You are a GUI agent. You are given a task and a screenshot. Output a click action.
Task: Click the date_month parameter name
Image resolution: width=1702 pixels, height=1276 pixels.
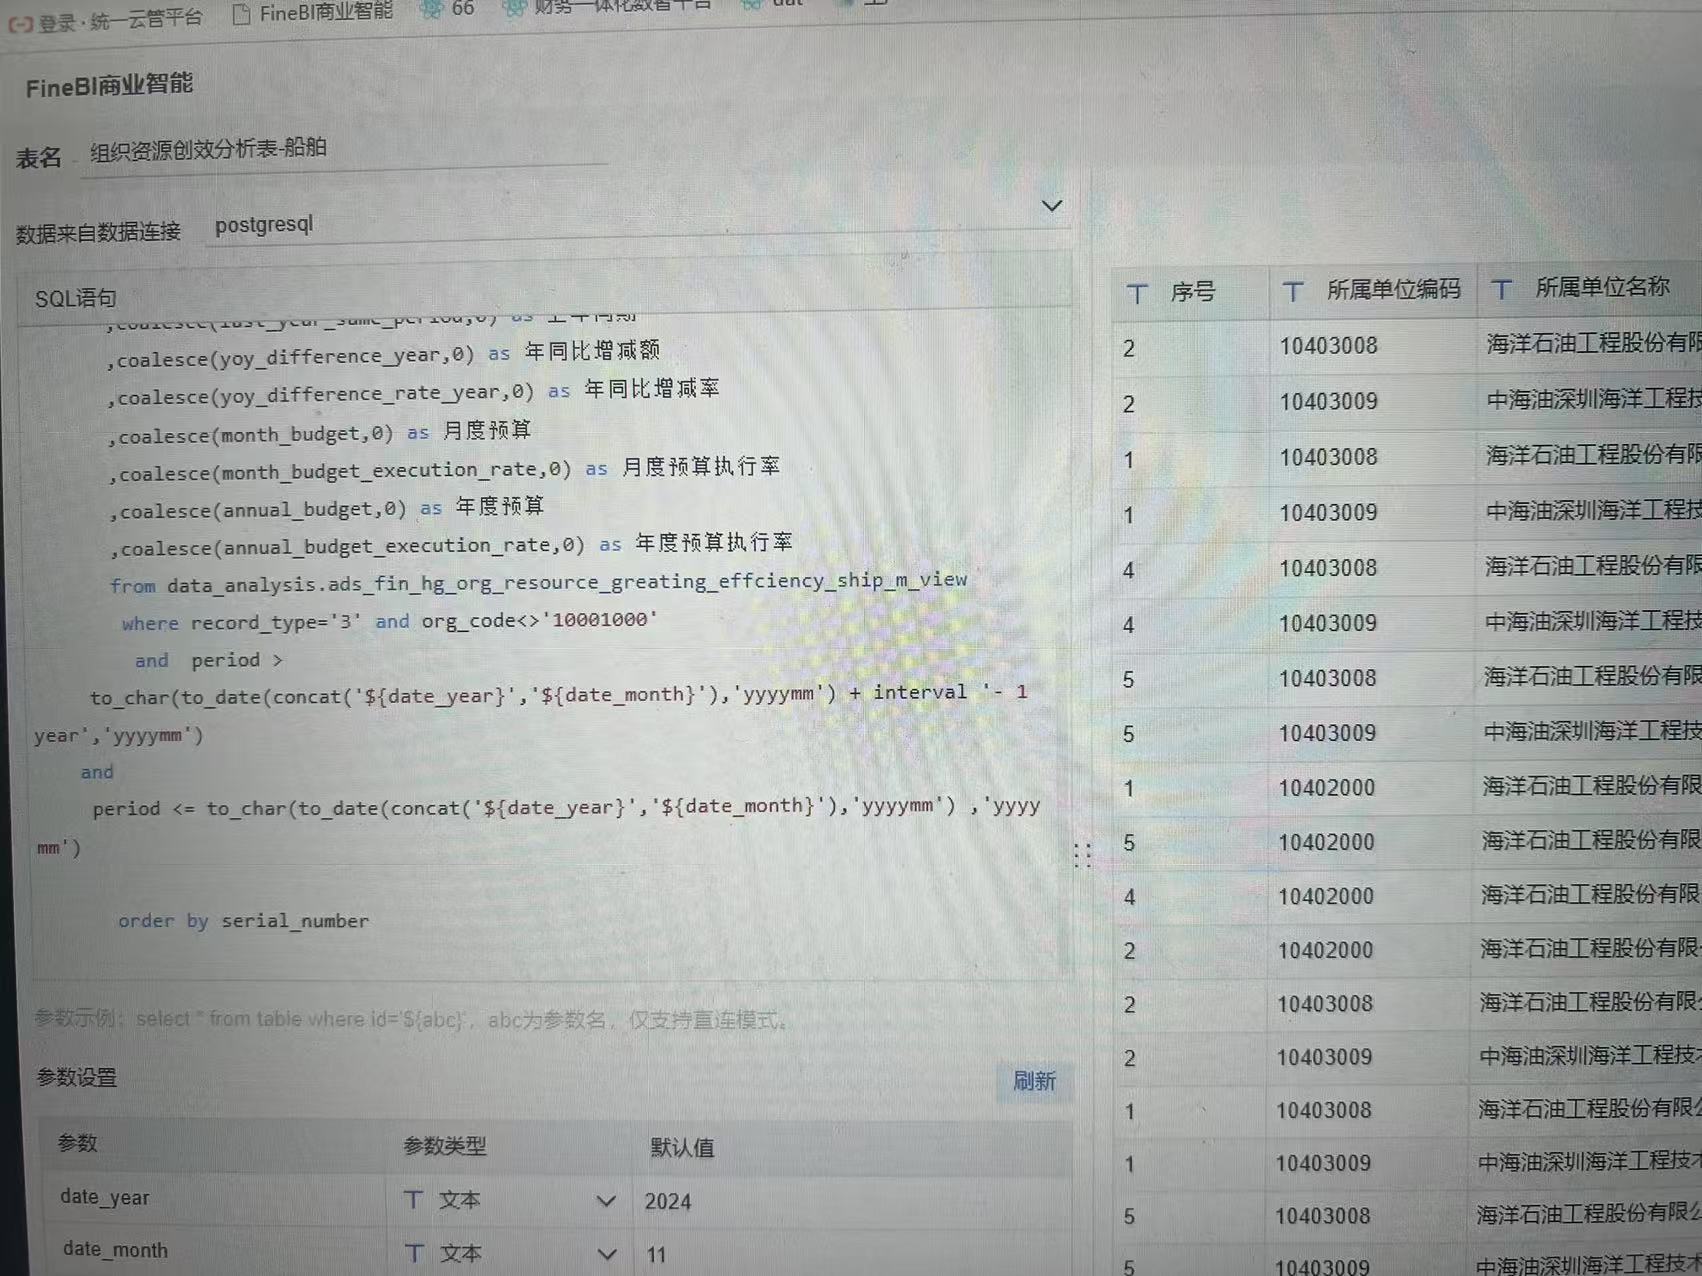coord(115,1250)
